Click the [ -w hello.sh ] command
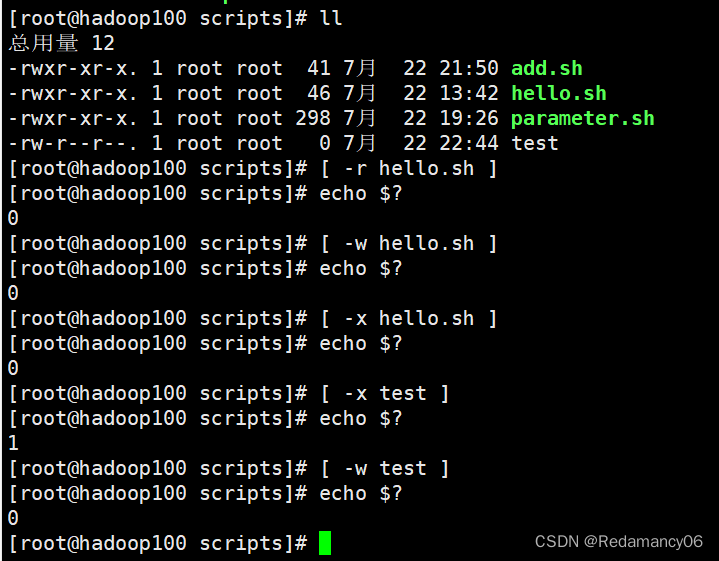 coord(408,243)
